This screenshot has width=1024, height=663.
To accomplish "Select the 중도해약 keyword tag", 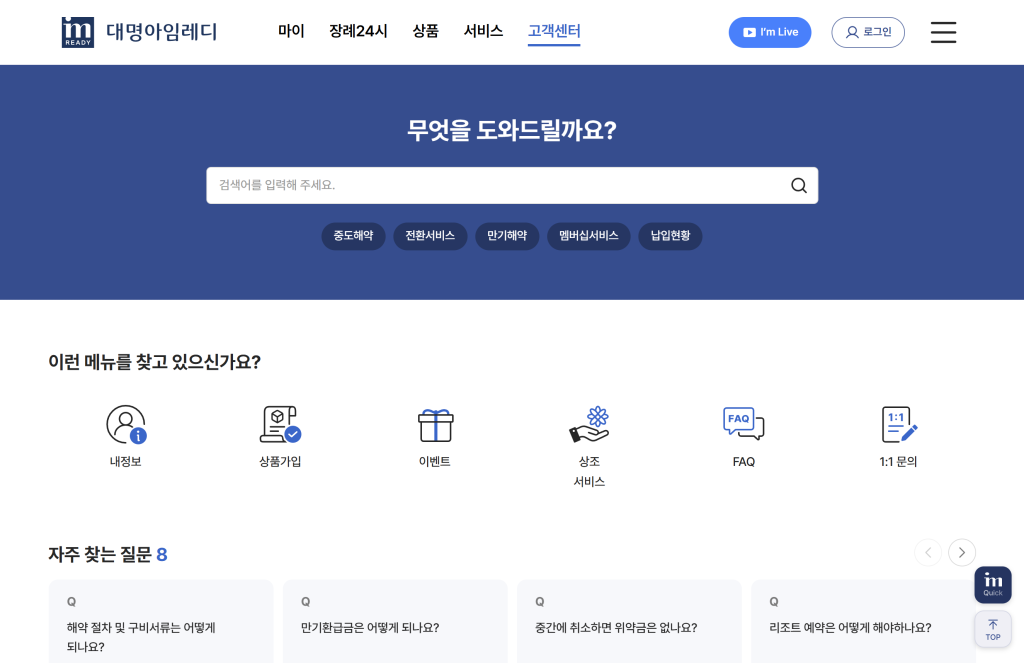I will (x=353, y=236).
